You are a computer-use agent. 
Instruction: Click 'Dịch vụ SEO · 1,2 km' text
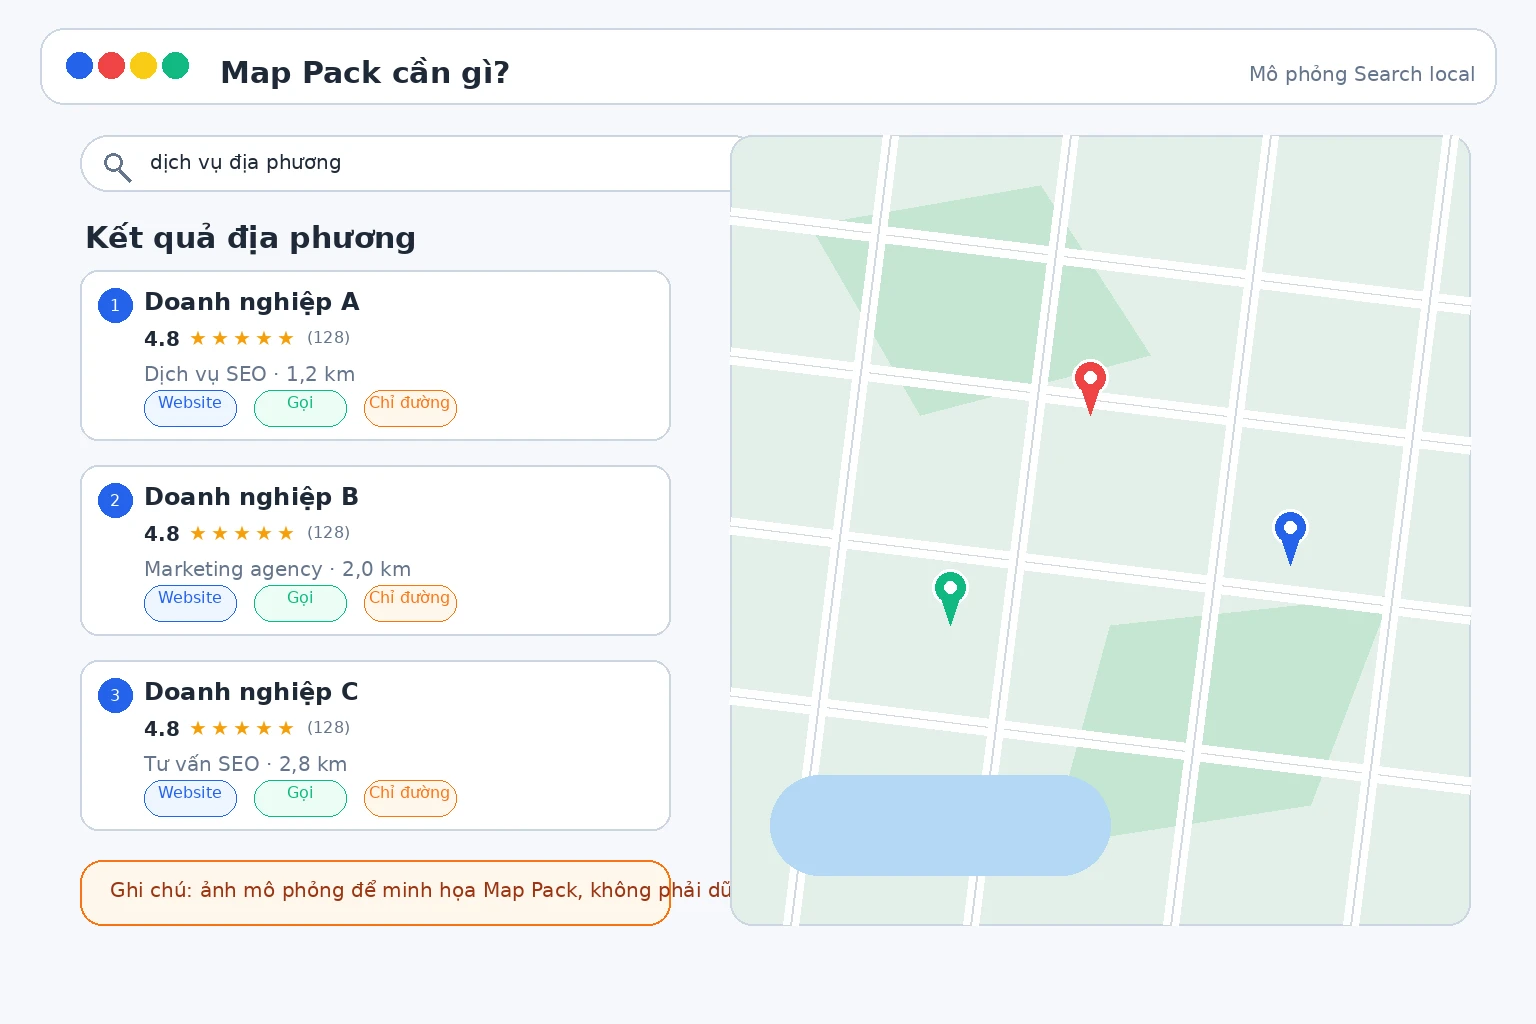[250, 374]
